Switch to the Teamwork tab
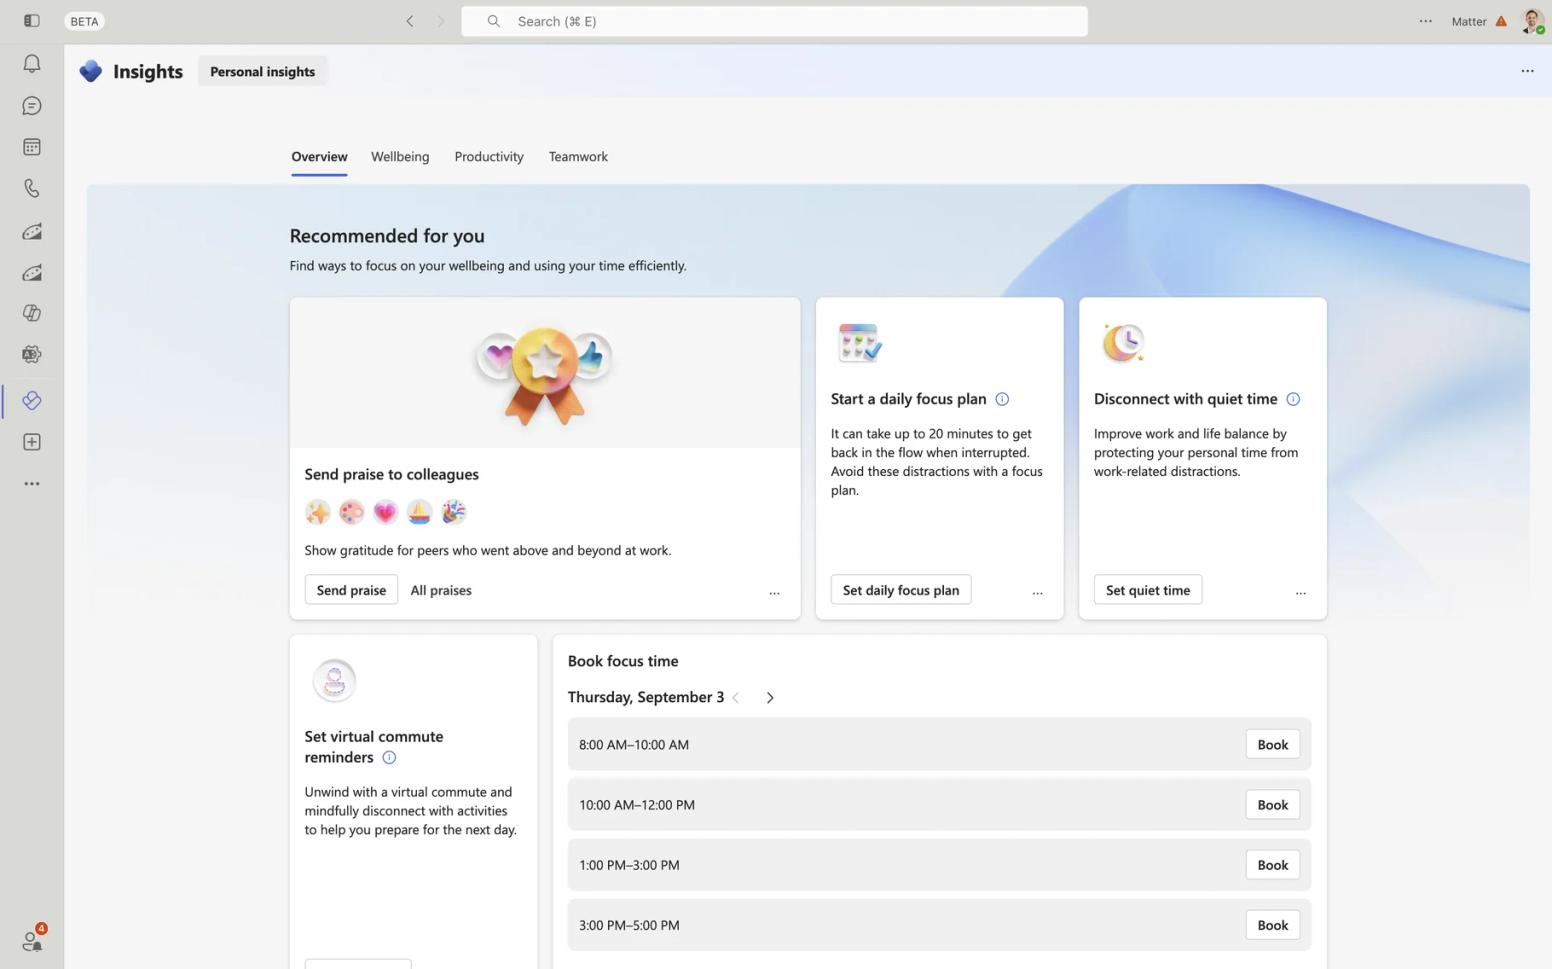 pos(578,157)
